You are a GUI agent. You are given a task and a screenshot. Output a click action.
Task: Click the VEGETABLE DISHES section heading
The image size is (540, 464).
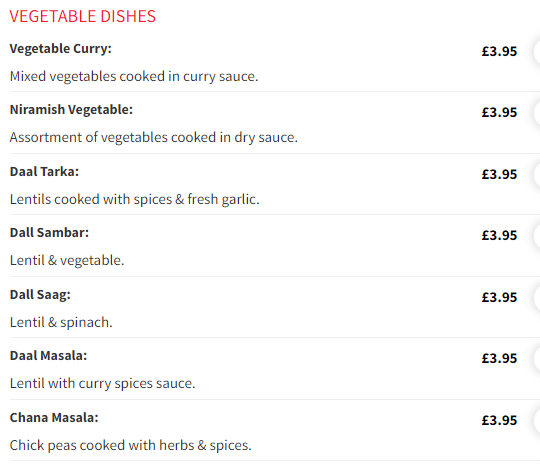tap(83, 16)
